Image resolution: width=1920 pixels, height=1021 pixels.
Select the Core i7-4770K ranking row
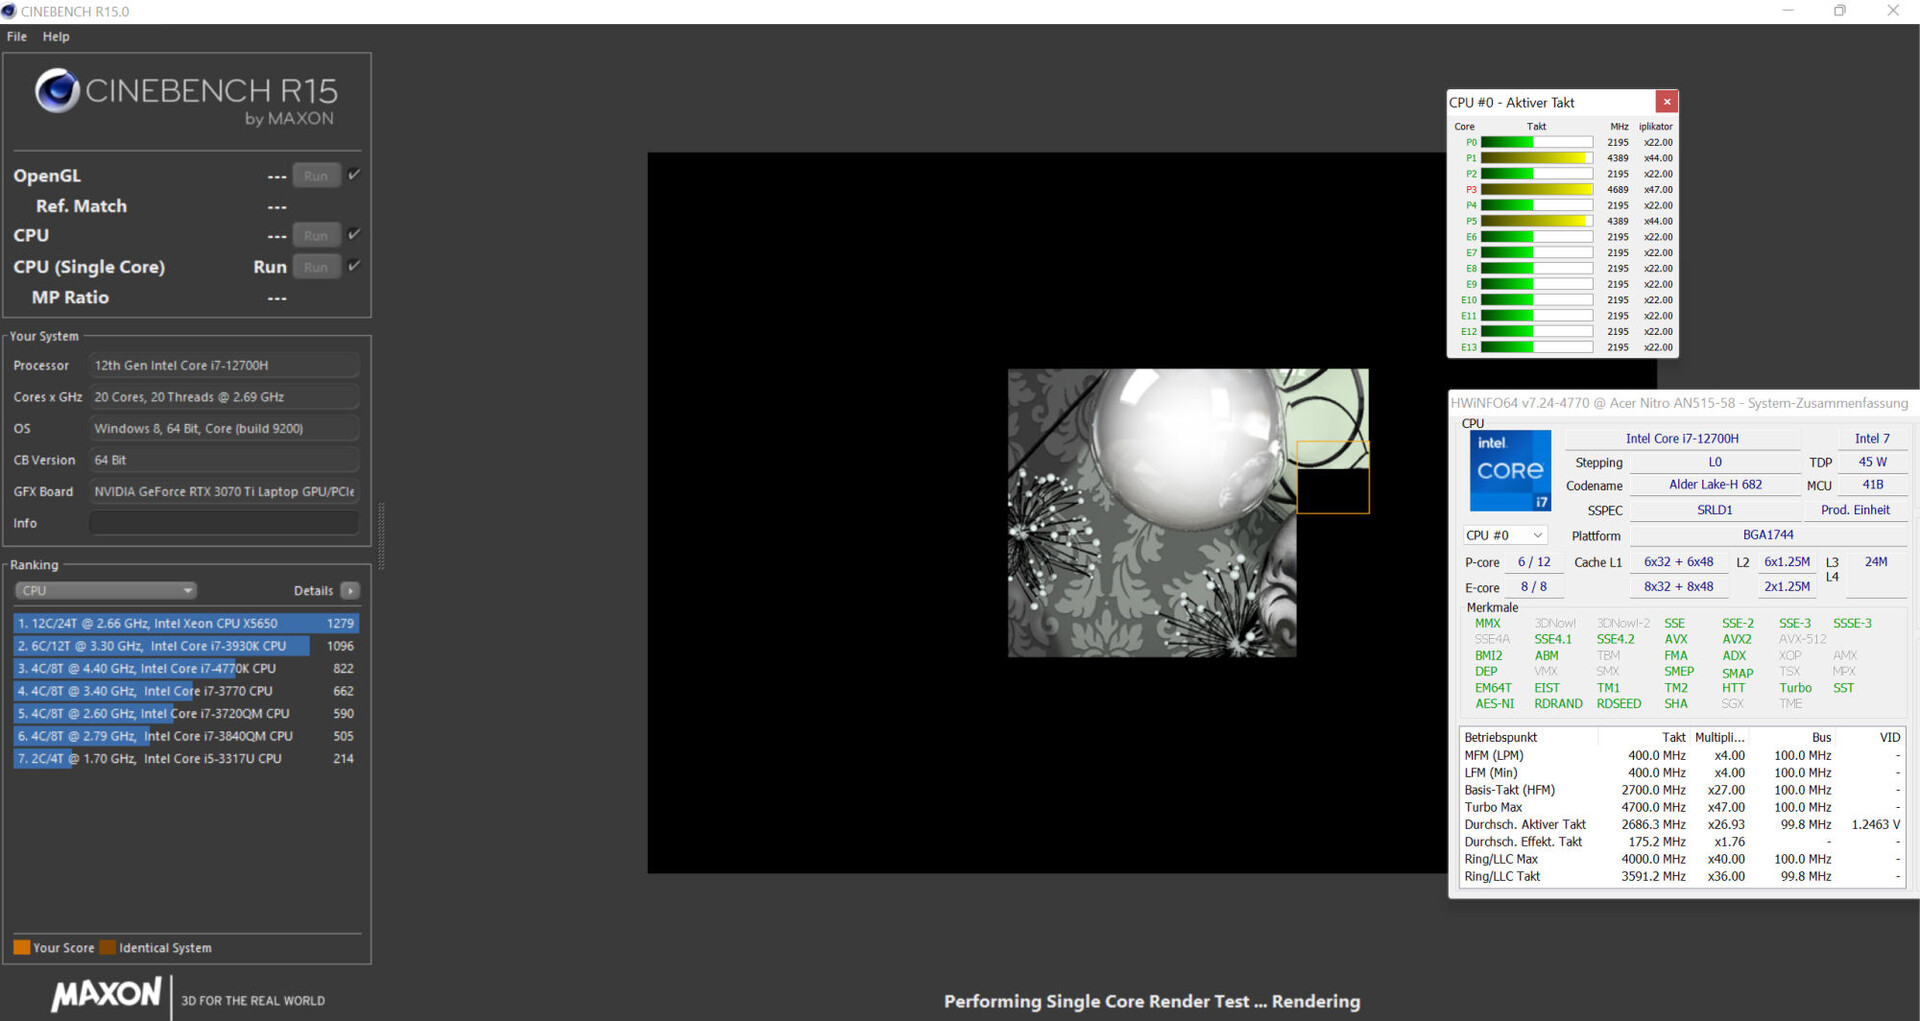tap(186, 668)
